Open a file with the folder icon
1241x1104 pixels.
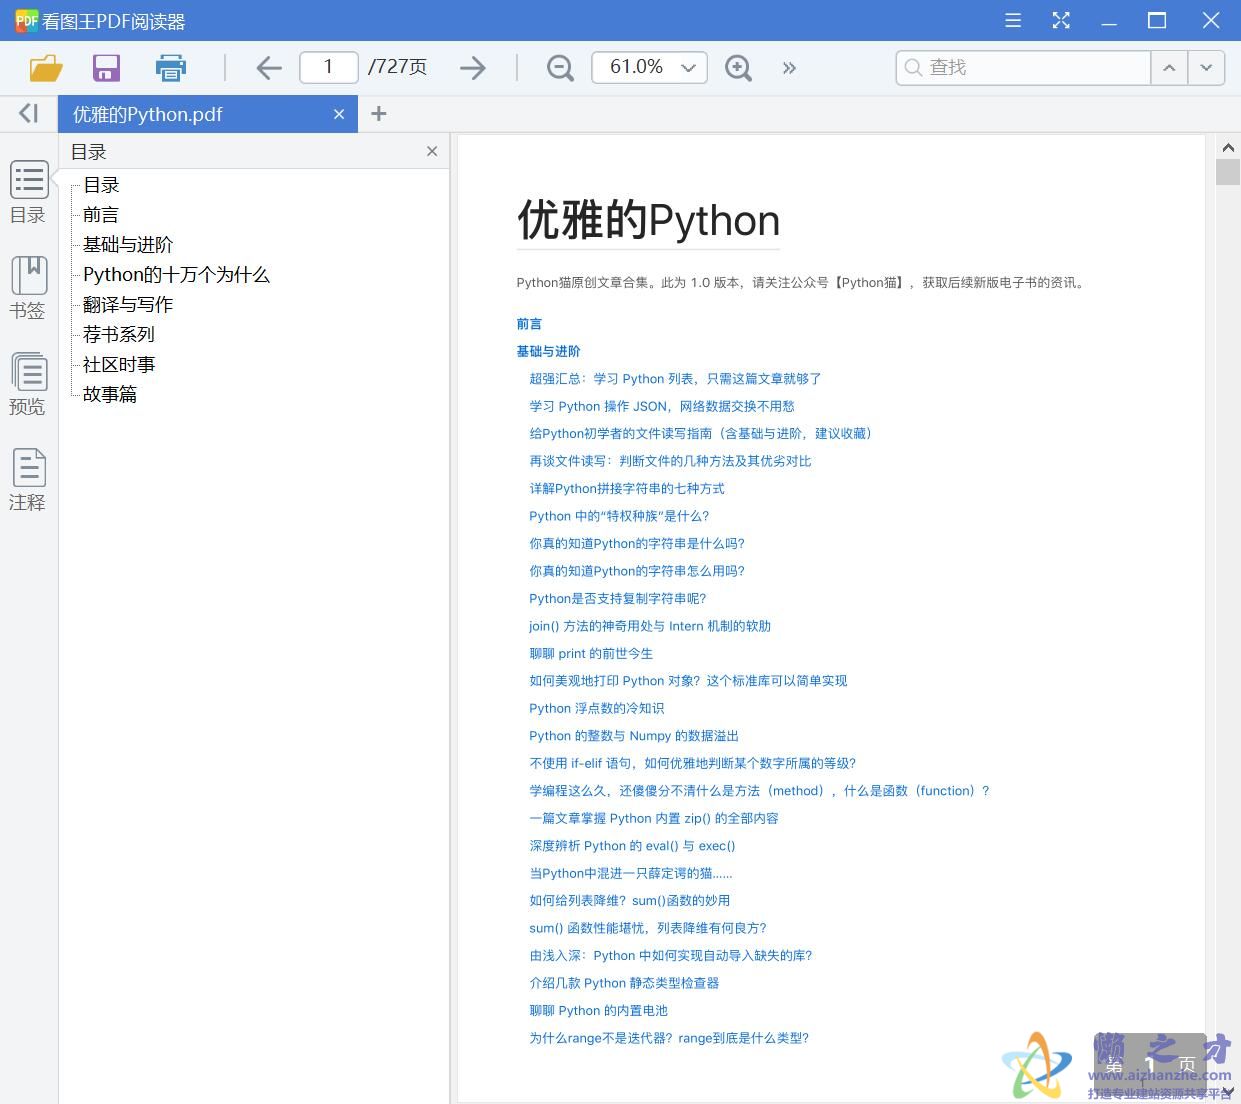45,67
